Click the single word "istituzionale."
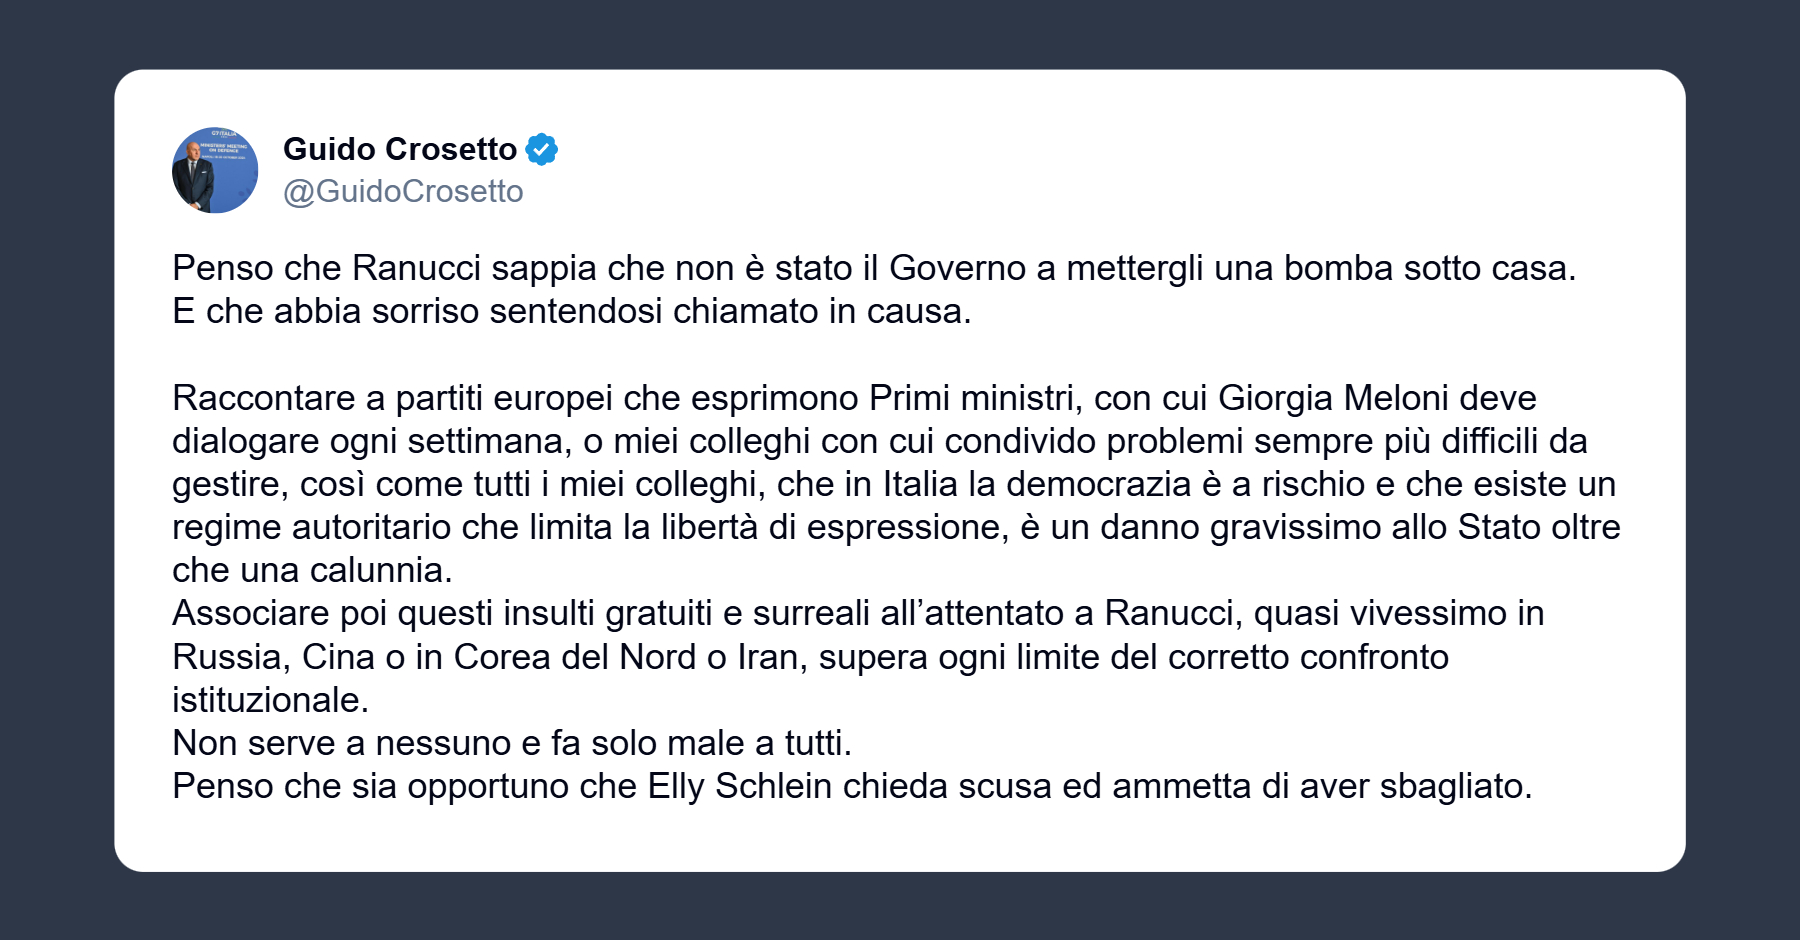This screenshot has width=1800, height=940. tap(270, 700)
